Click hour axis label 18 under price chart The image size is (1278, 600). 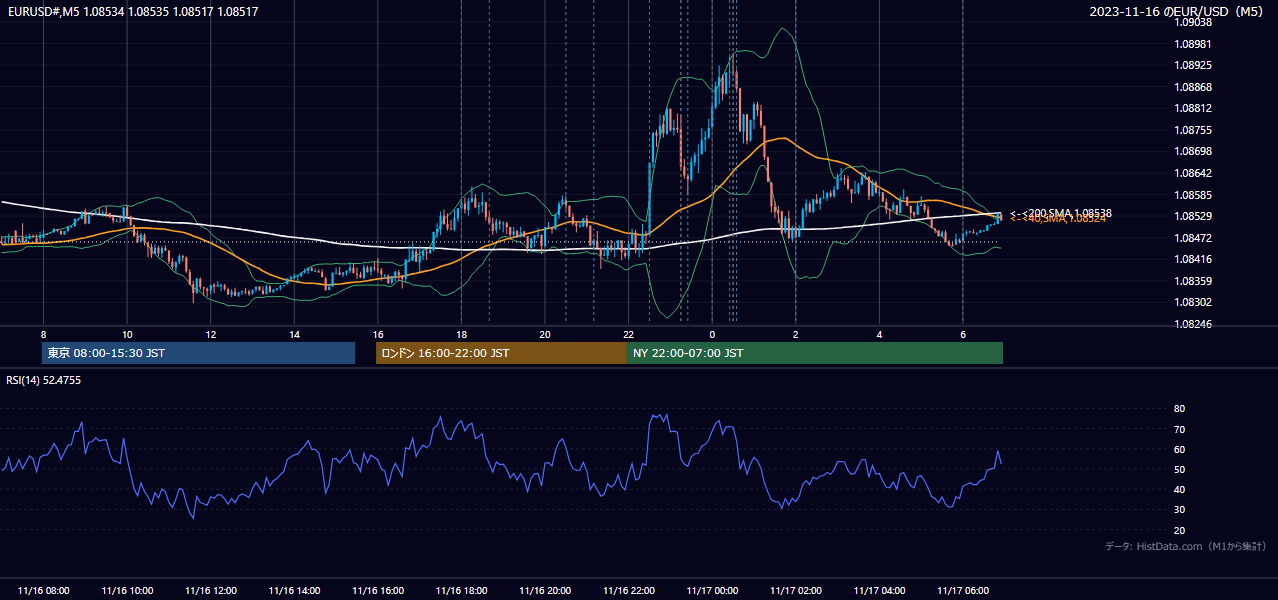click(x=461, y=334)
